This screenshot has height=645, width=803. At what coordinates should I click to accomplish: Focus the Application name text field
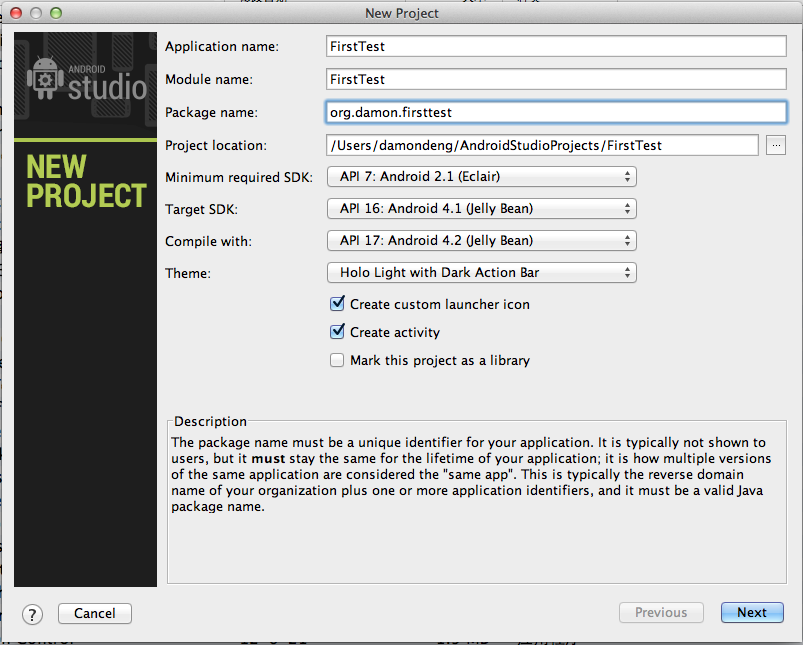pyautogui.click(x=556, y=46)
